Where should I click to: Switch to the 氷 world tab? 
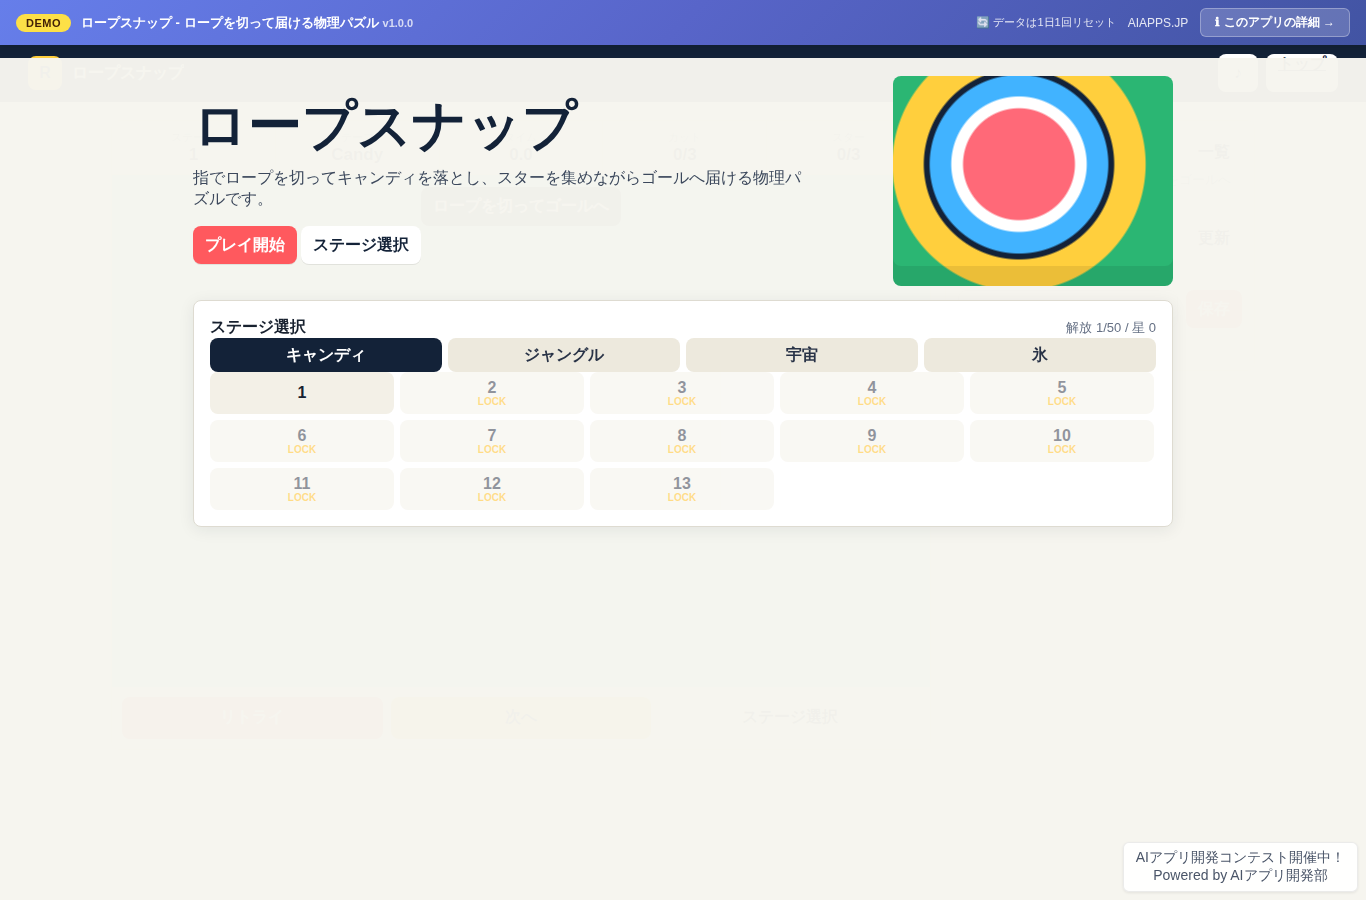[1040, 355]
